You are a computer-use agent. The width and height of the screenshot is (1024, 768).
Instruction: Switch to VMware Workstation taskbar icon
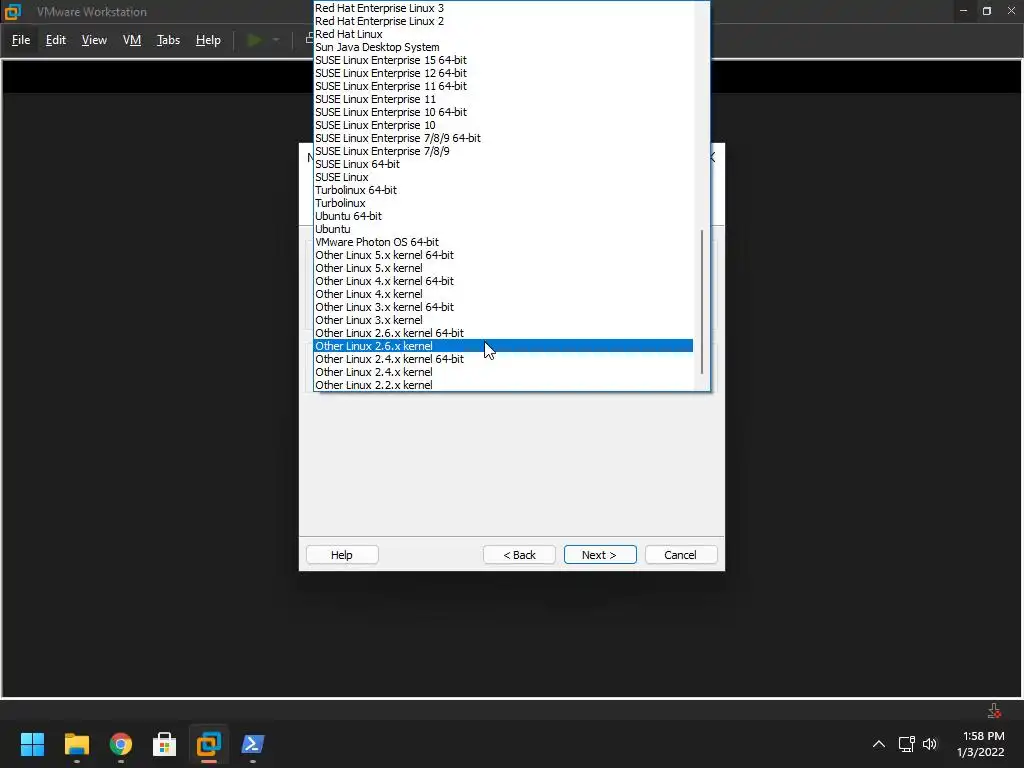pos(209,744)
